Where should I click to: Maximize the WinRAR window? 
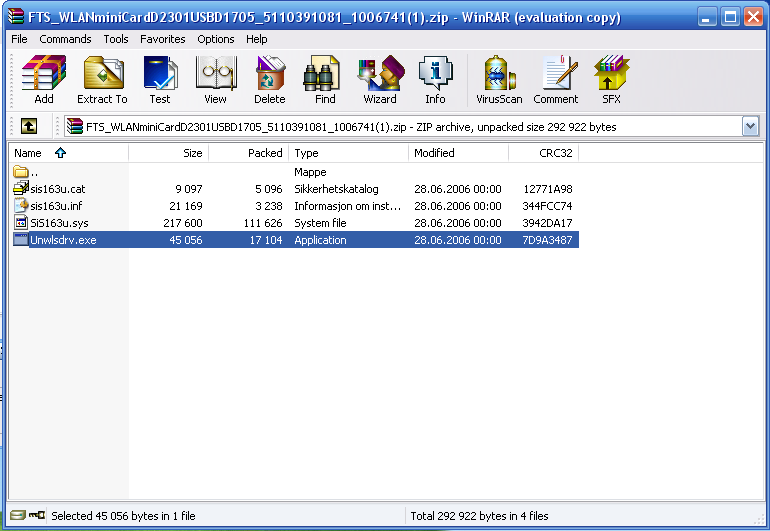(x=730, y=17)
